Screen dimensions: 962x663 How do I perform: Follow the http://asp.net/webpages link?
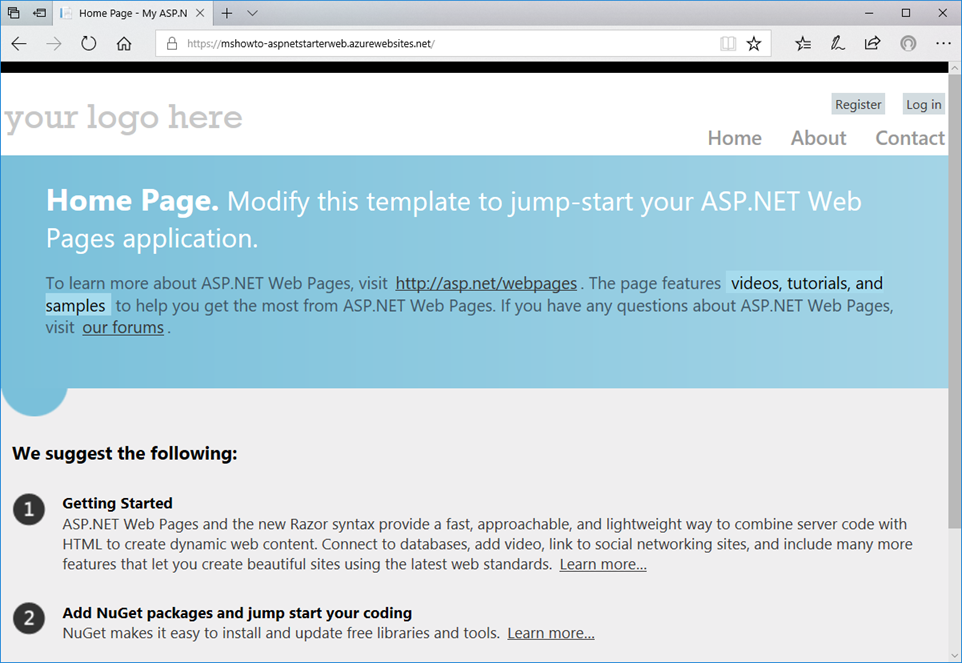tap(486, 283)
